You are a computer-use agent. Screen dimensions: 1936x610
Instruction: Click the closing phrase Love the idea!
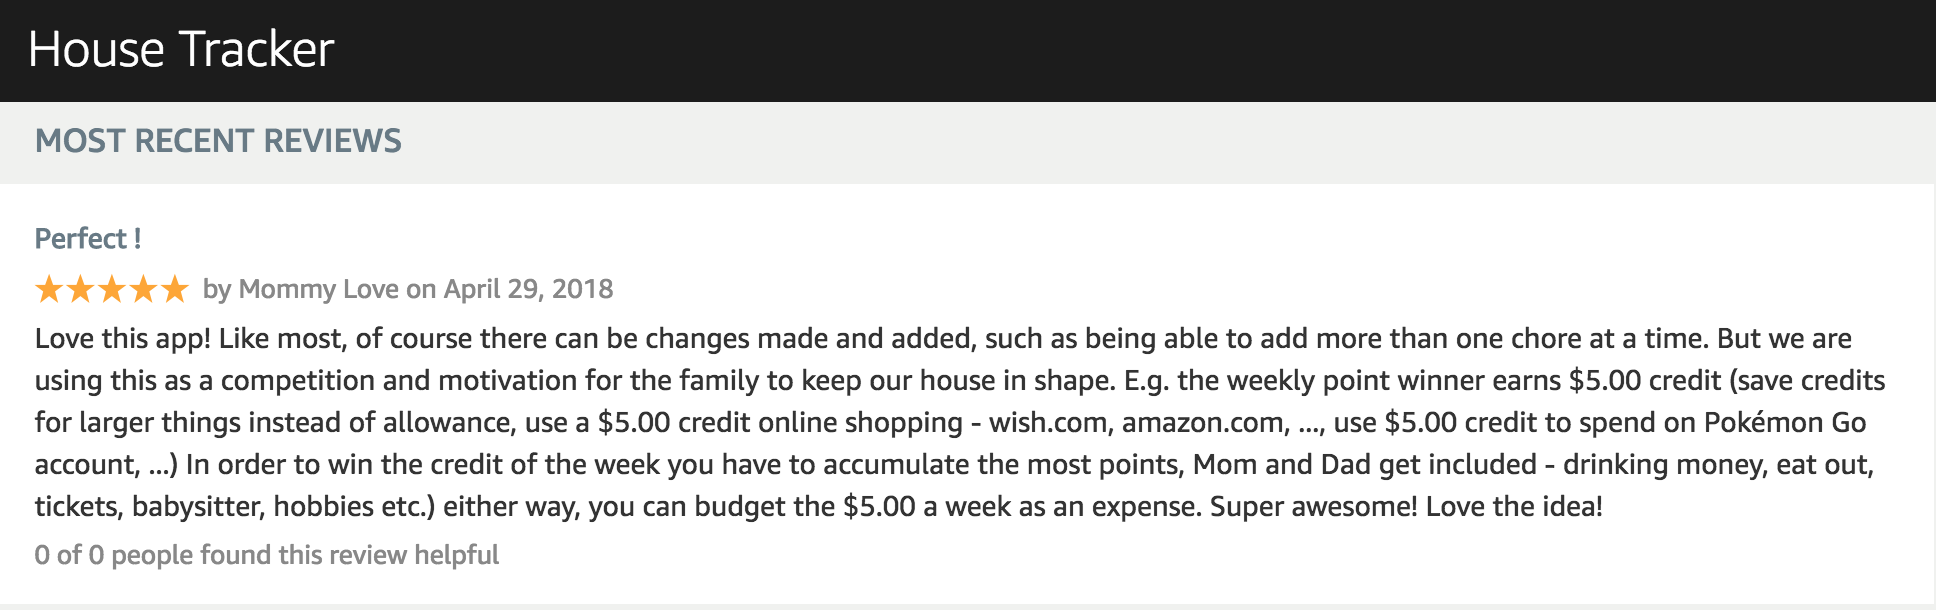(1514, 506)
